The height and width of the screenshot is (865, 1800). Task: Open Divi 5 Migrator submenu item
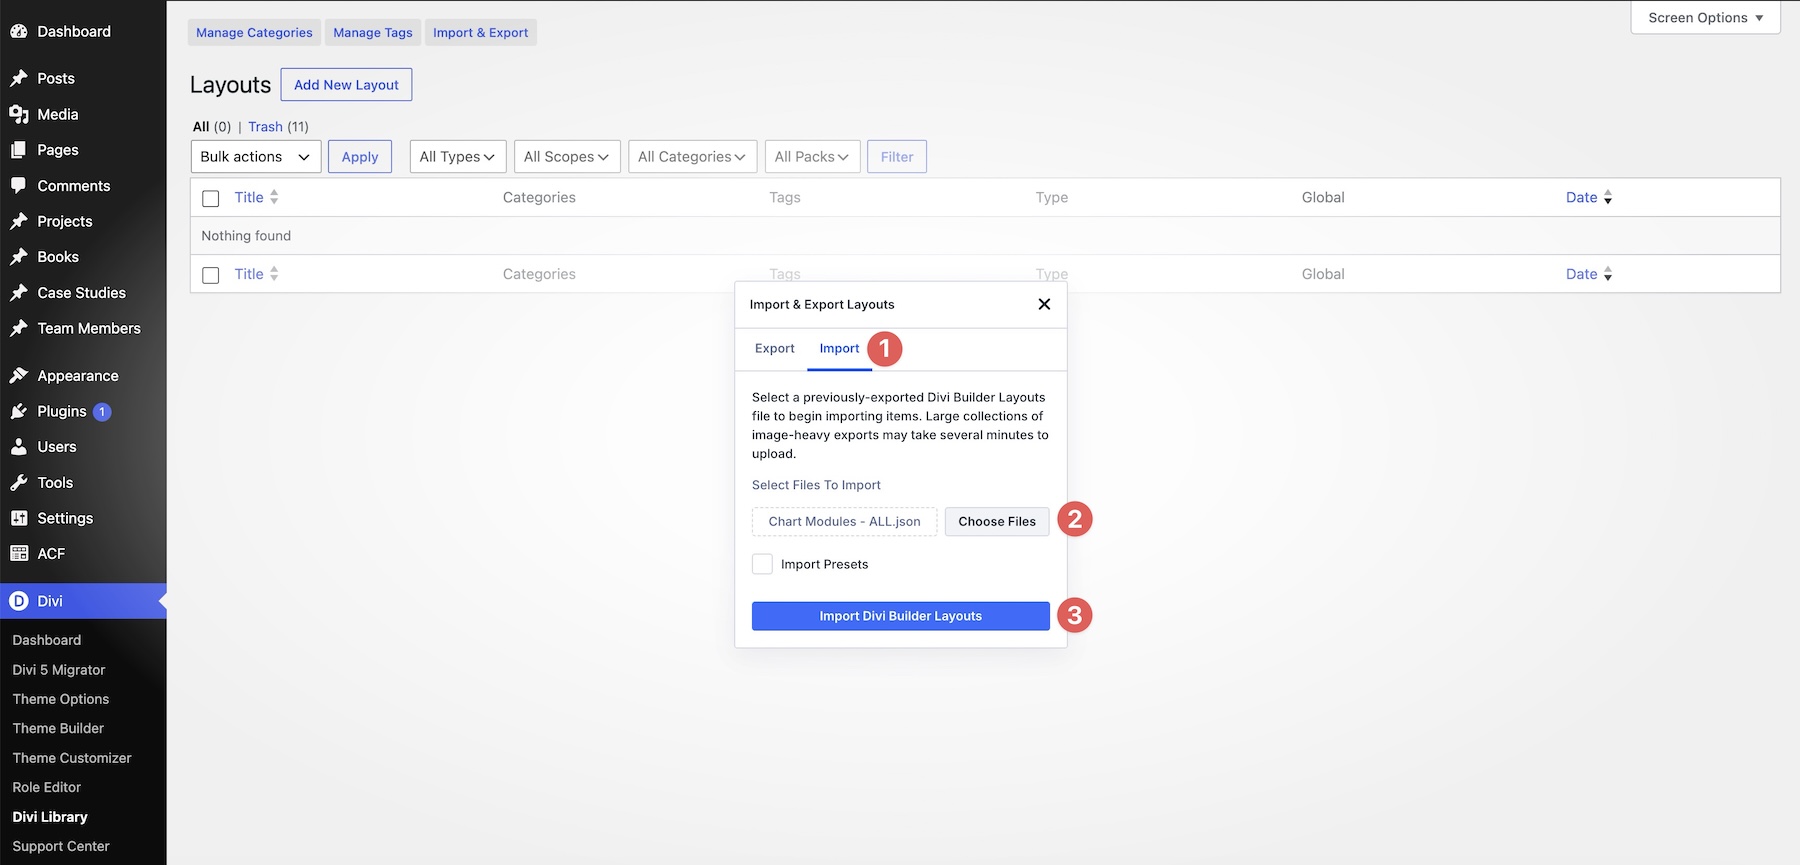(59, 670)
